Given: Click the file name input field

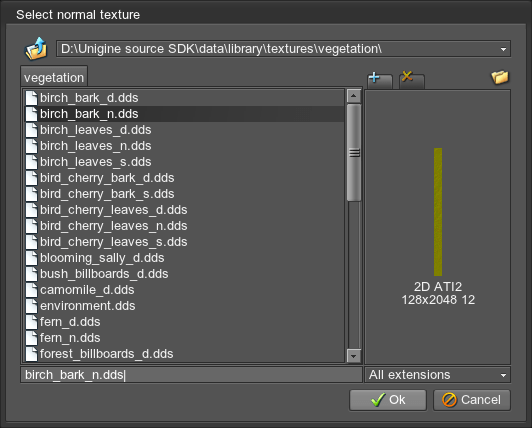Looking at the screenshot, I should tap(191, 375).
